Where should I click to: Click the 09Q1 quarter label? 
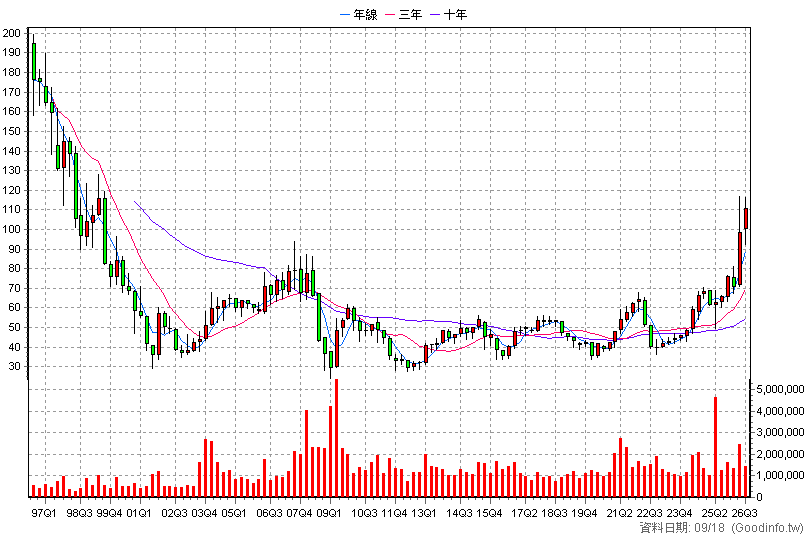(x=329, y=513)
